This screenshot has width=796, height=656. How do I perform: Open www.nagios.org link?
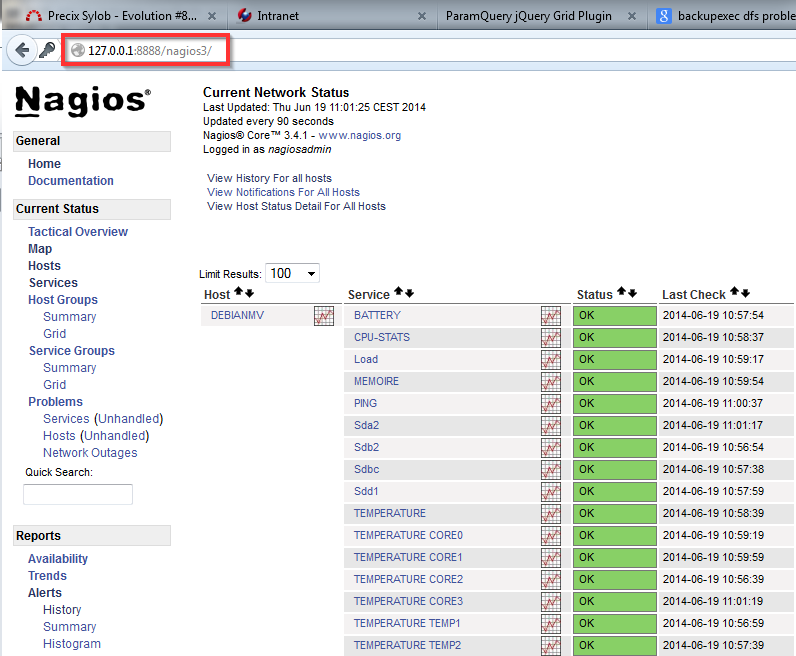point(359,136)
